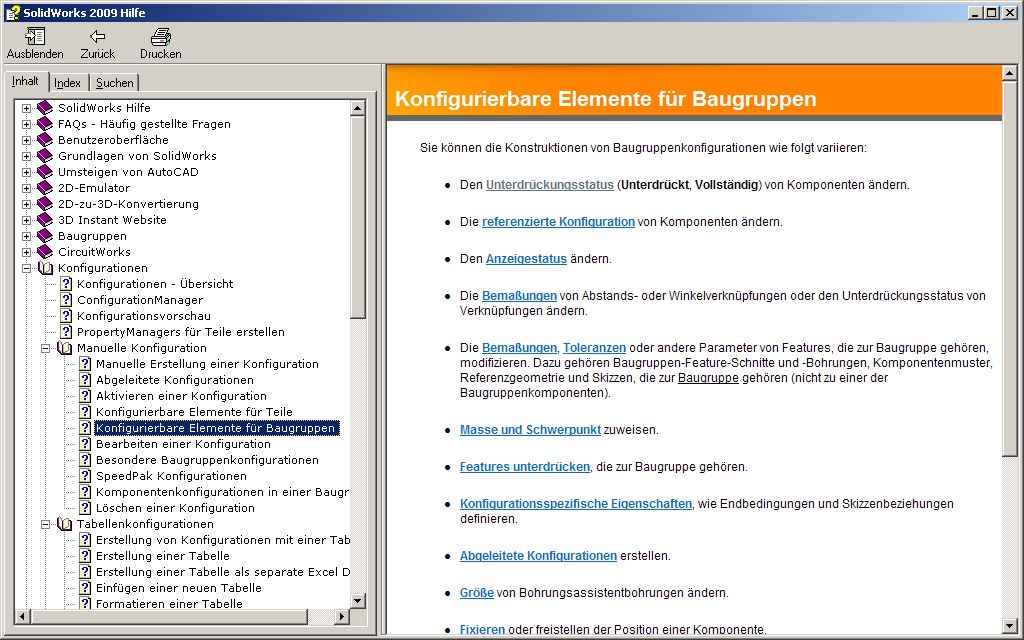The height and width of the screenshot is (640, 1024).
Task: Open the Features unterdrücken link
Action: 525,466
